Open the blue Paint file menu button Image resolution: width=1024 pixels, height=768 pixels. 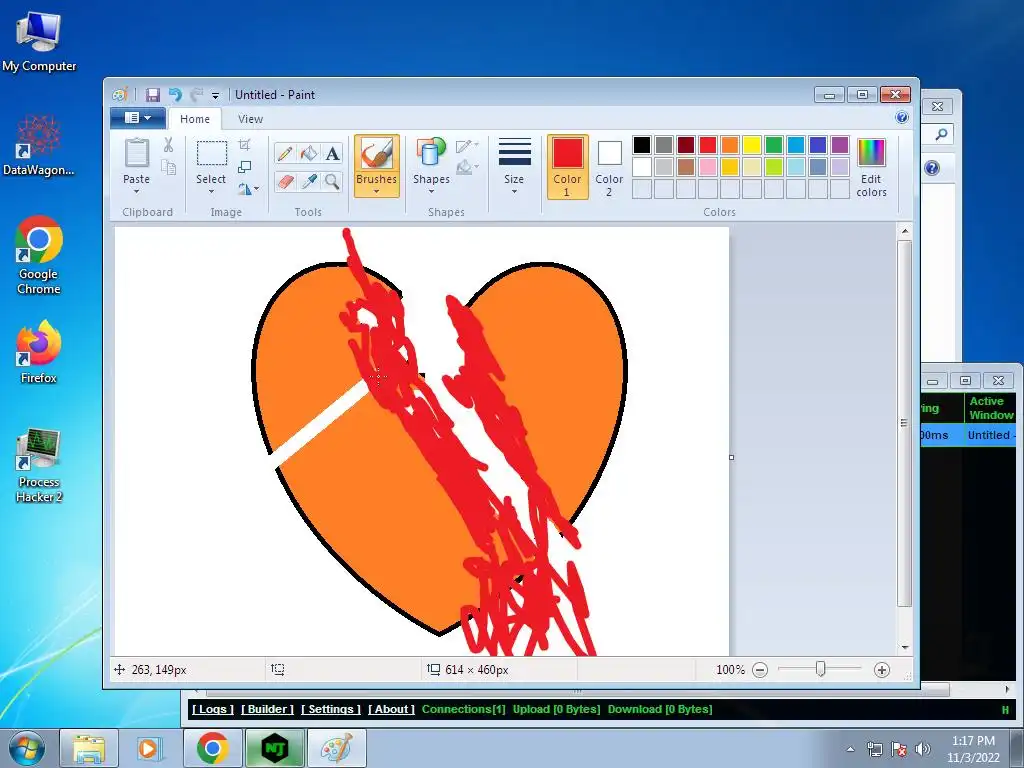(x=138, y=118)
